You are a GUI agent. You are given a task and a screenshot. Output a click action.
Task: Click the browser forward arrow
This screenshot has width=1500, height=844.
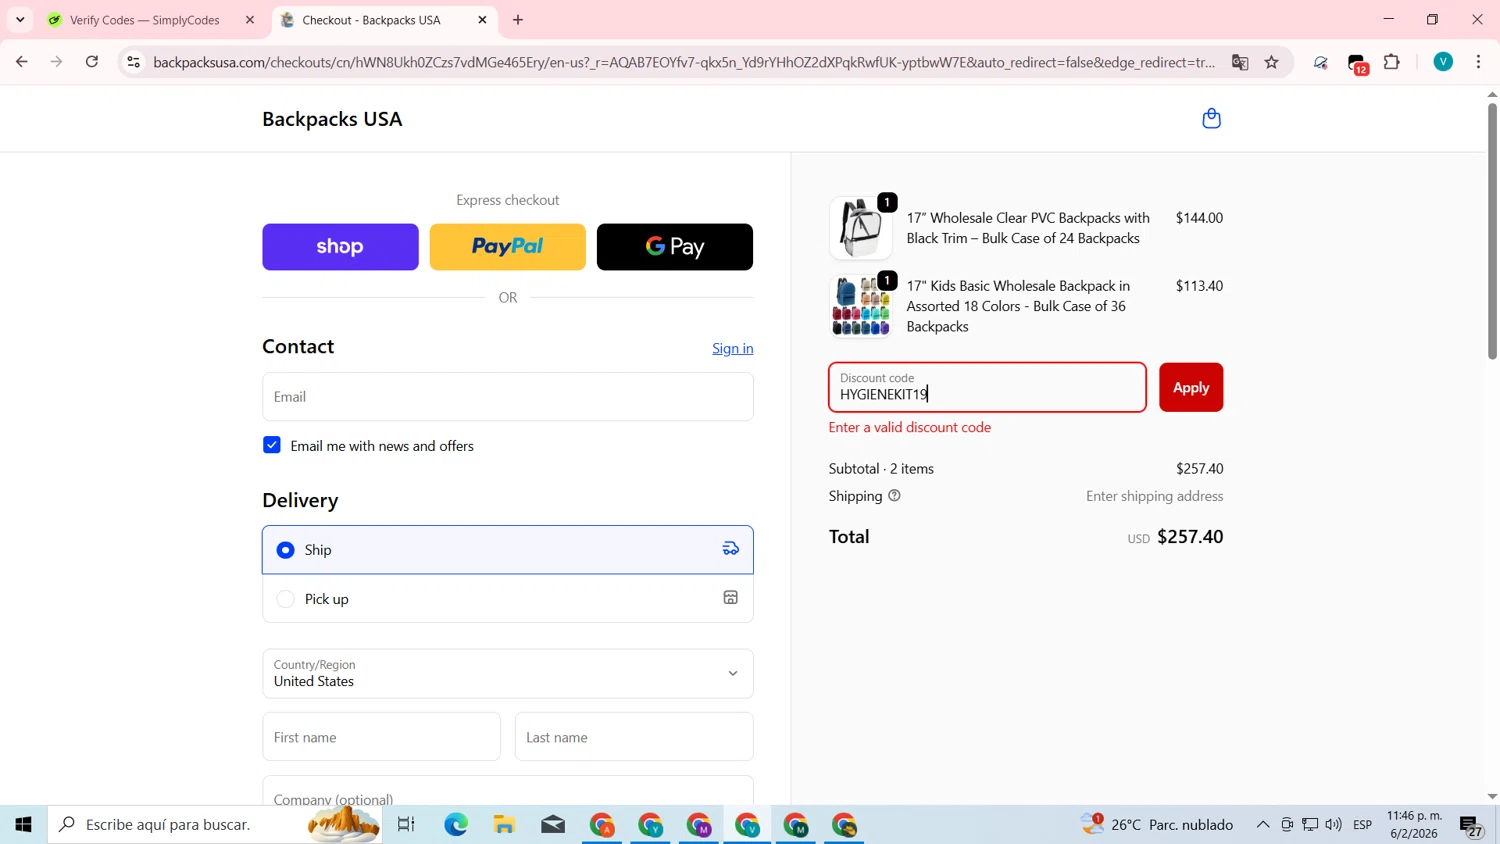tap(56, 62)
